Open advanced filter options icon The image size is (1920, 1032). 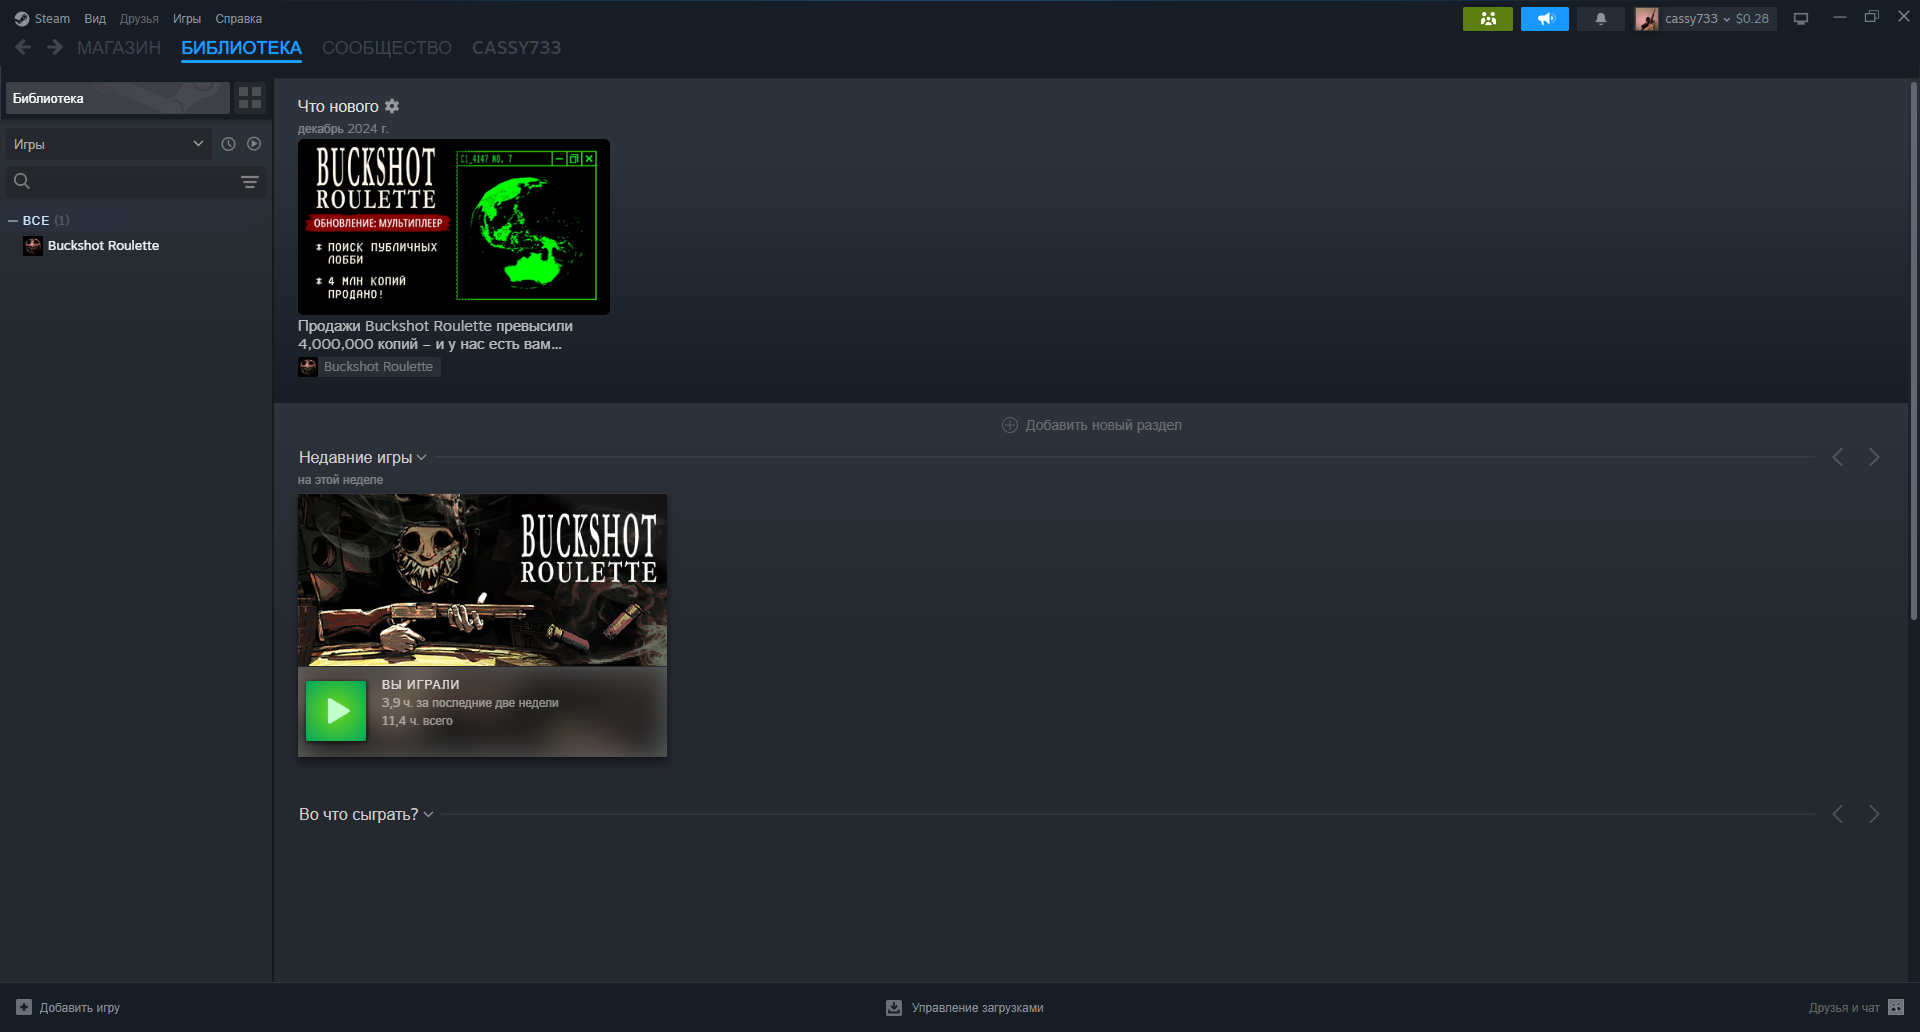(250, 181)
